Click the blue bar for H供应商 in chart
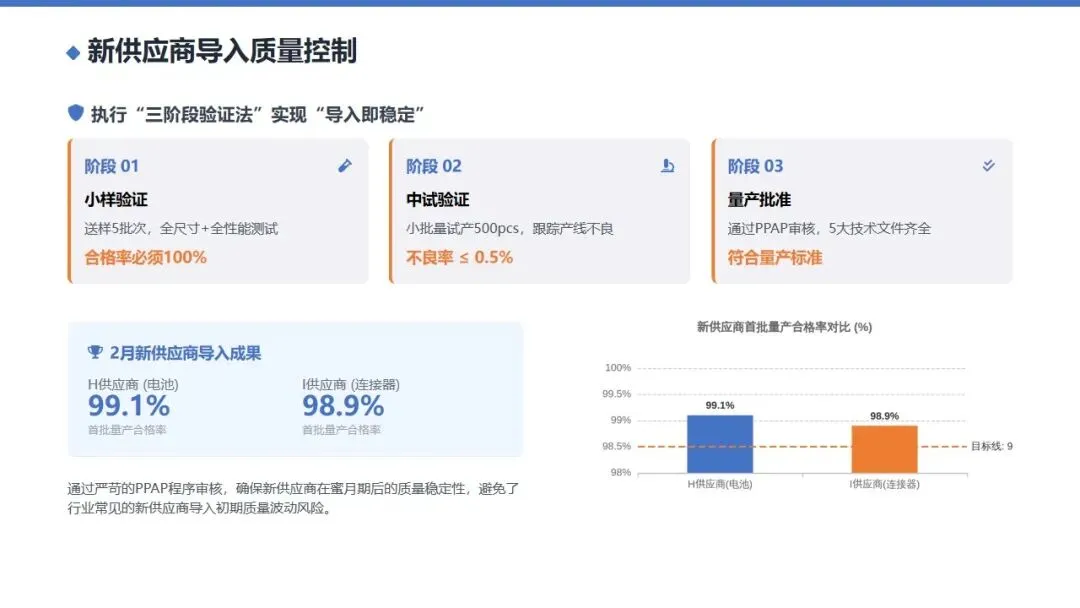Image resolution: width=1080 pixels, height=608 pixels. (x=720, y=444)
